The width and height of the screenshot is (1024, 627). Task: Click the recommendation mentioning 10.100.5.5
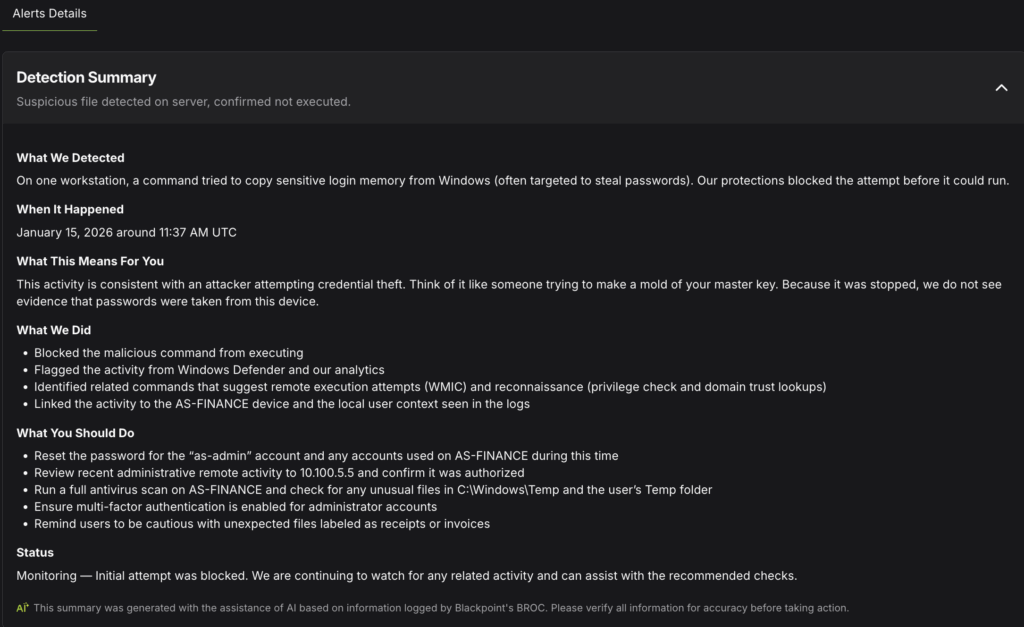click(279, 473)
